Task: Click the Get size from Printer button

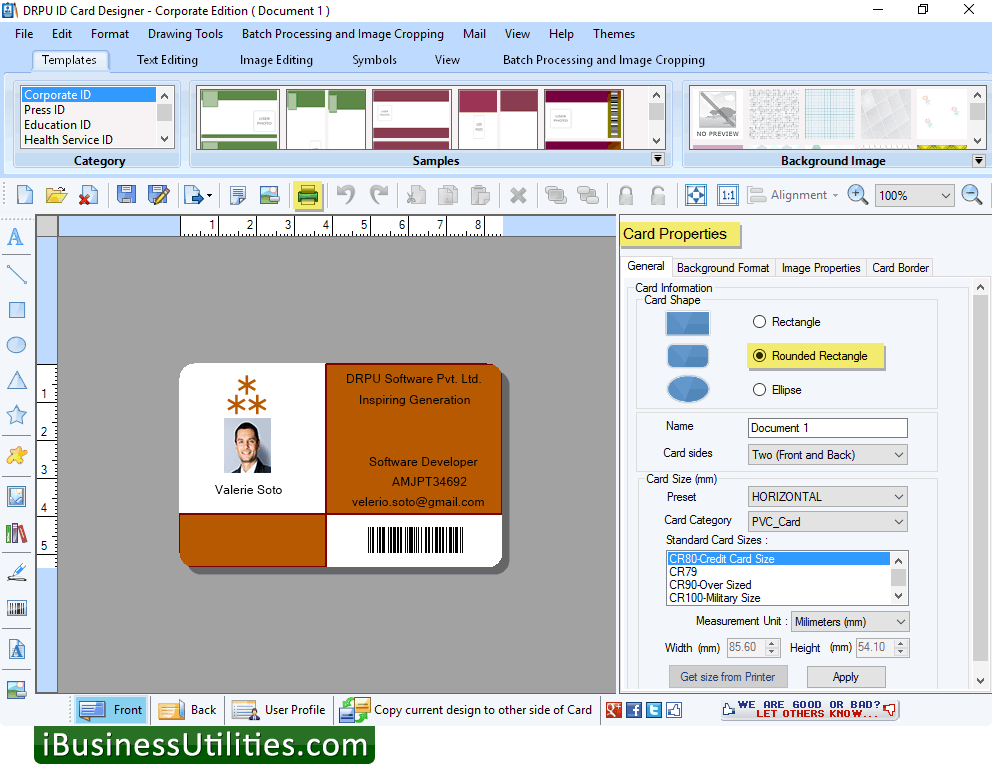Action: point(728,677)
